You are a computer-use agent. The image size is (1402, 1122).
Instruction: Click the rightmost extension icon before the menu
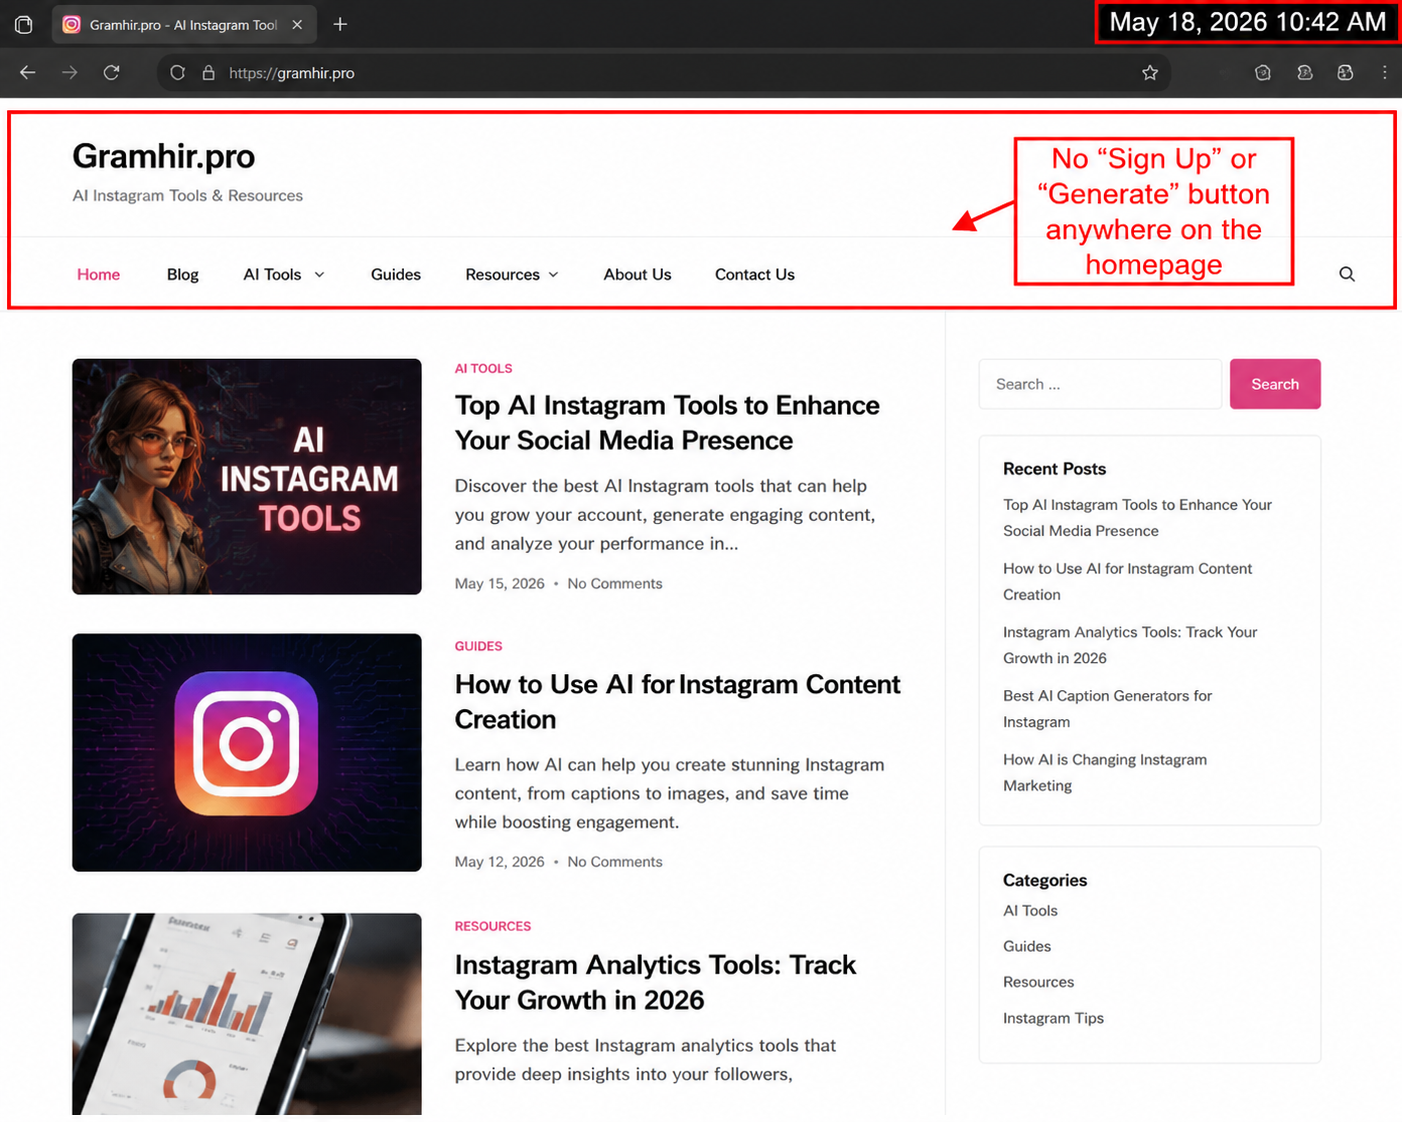[1345, 72]
